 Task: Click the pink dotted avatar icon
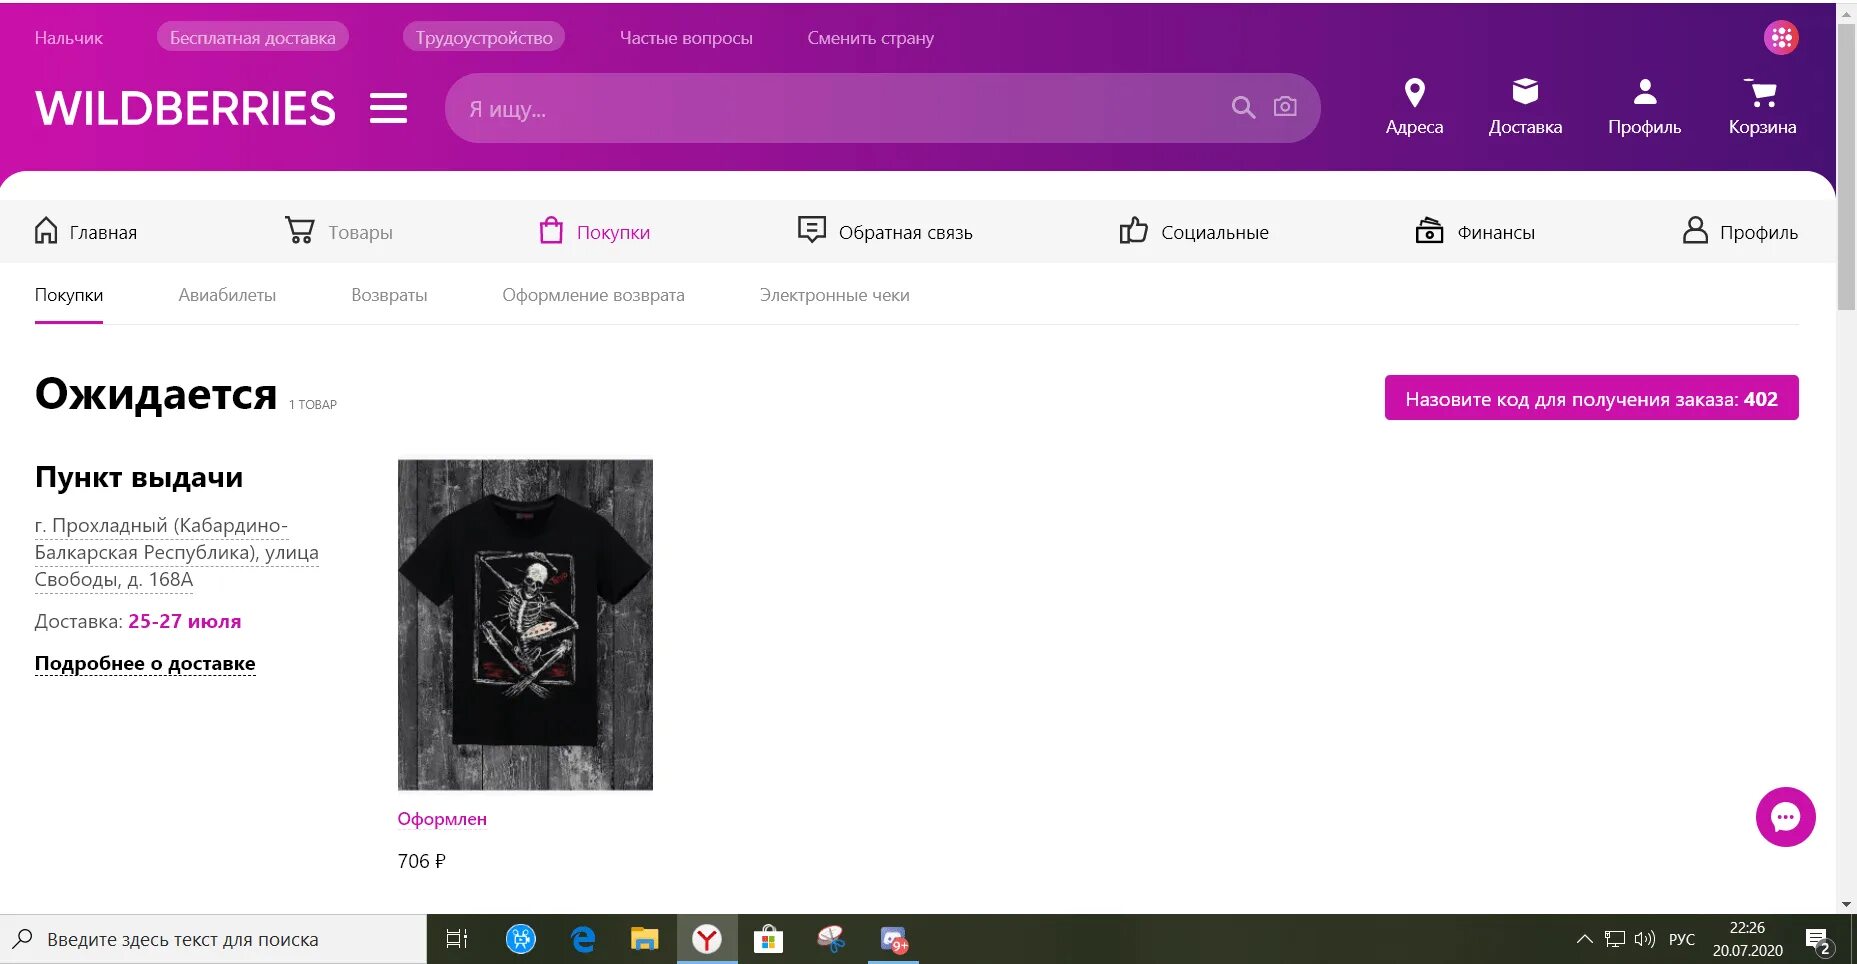(x=1781, y=38)
